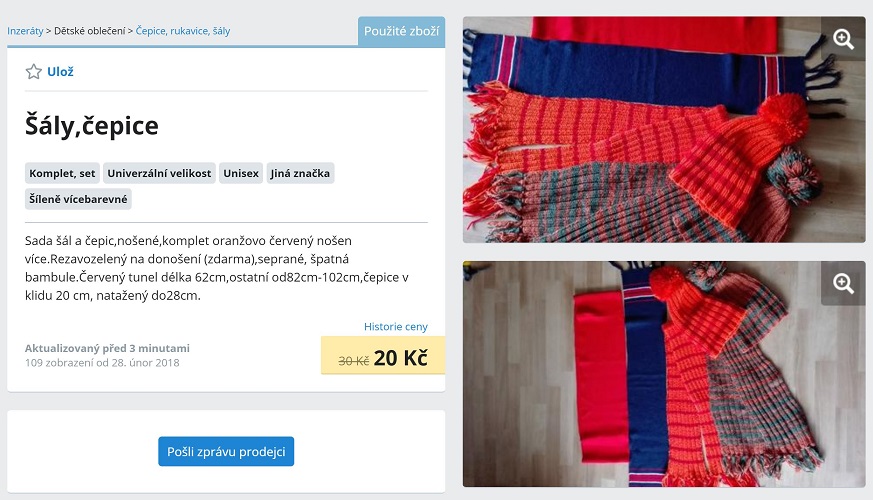873x500 pixels.
Task: Click the Ulož save link
Action: pyautogui.click(x=60, y=71)
